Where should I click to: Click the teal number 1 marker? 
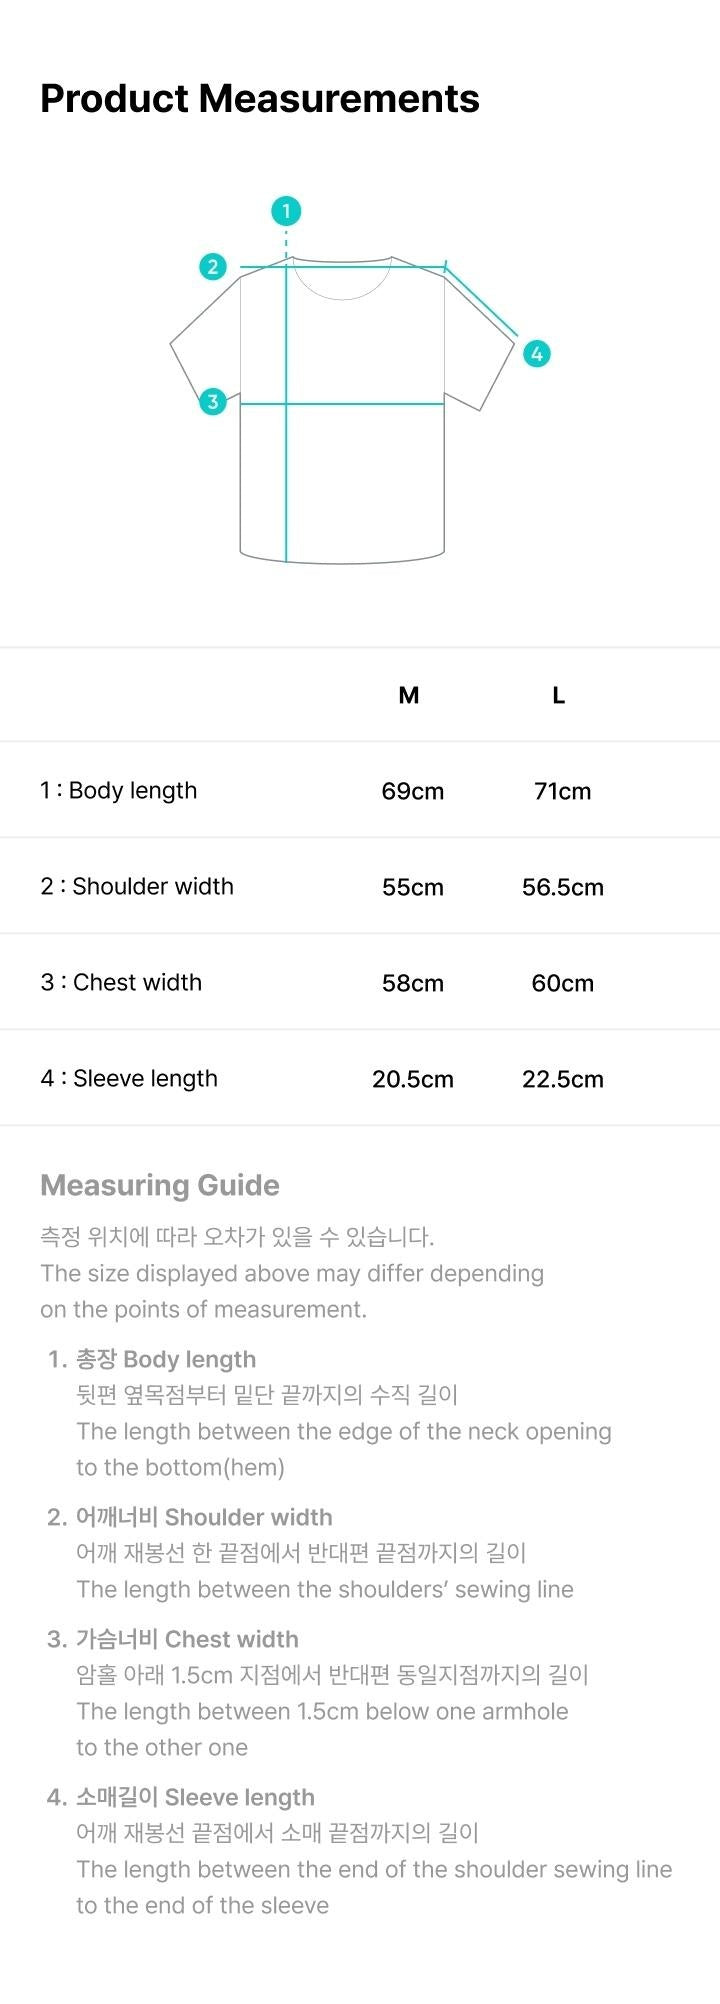point(286,211)
